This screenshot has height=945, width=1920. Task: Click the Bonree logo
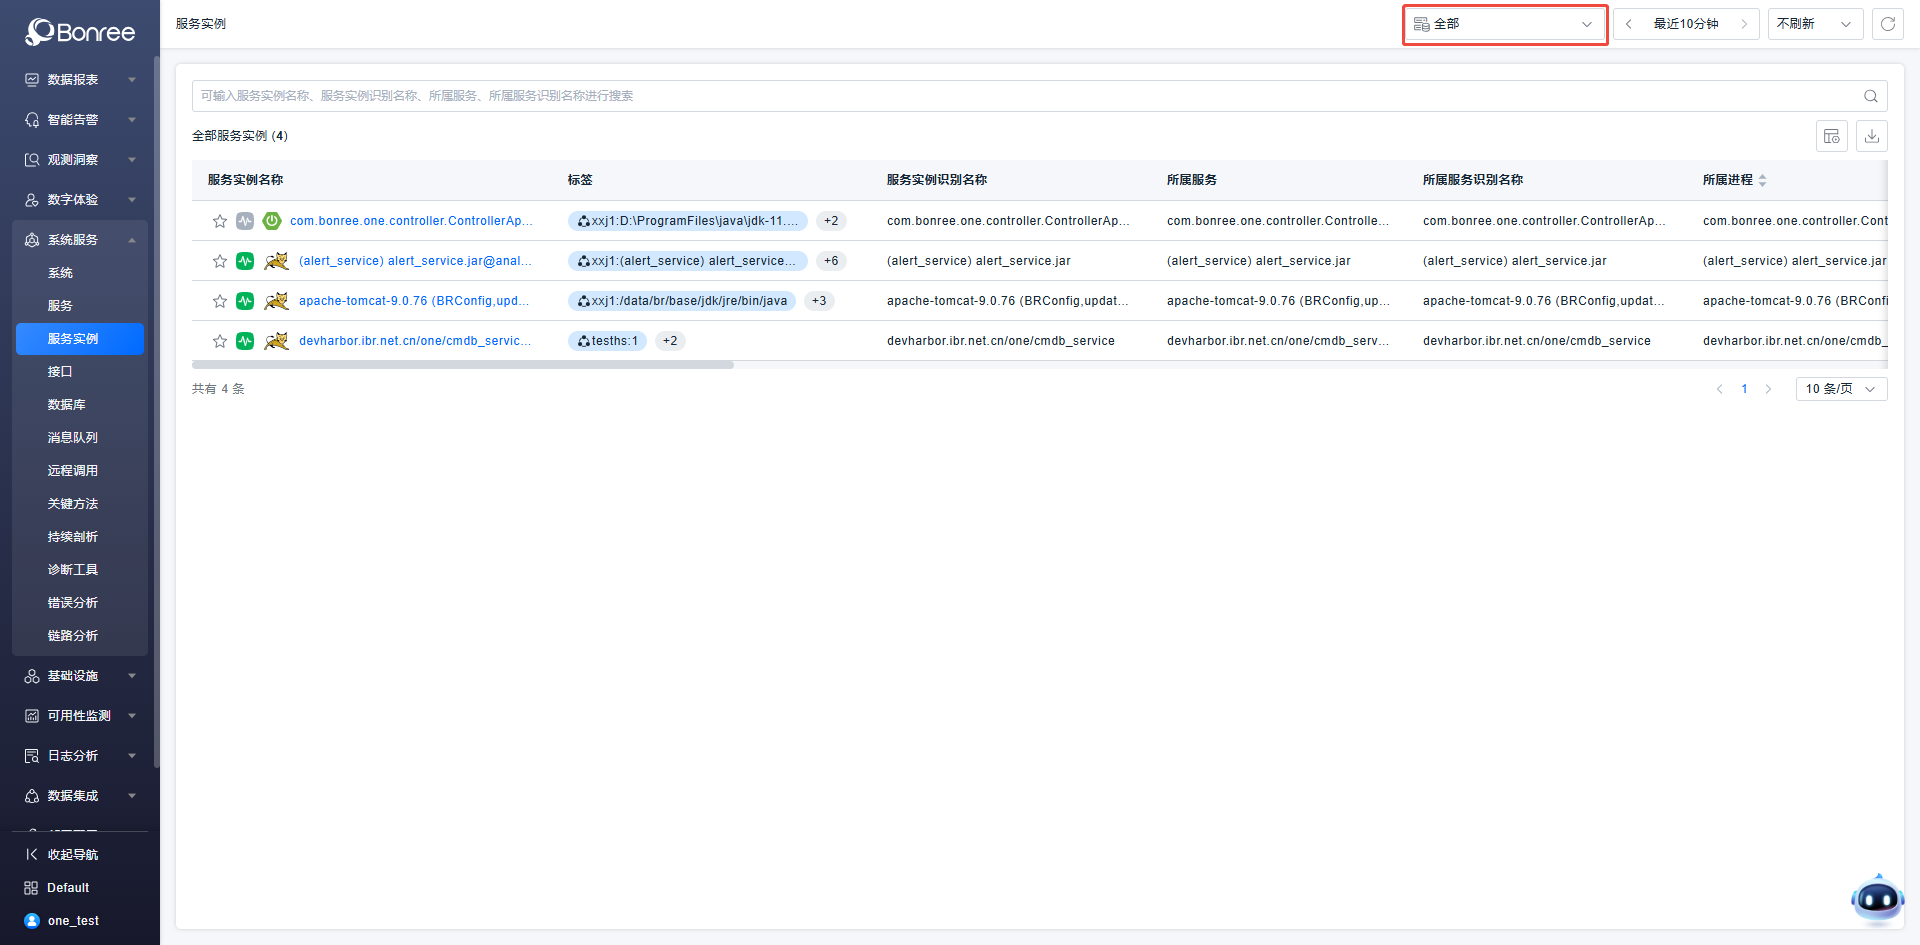click(80, 32)
